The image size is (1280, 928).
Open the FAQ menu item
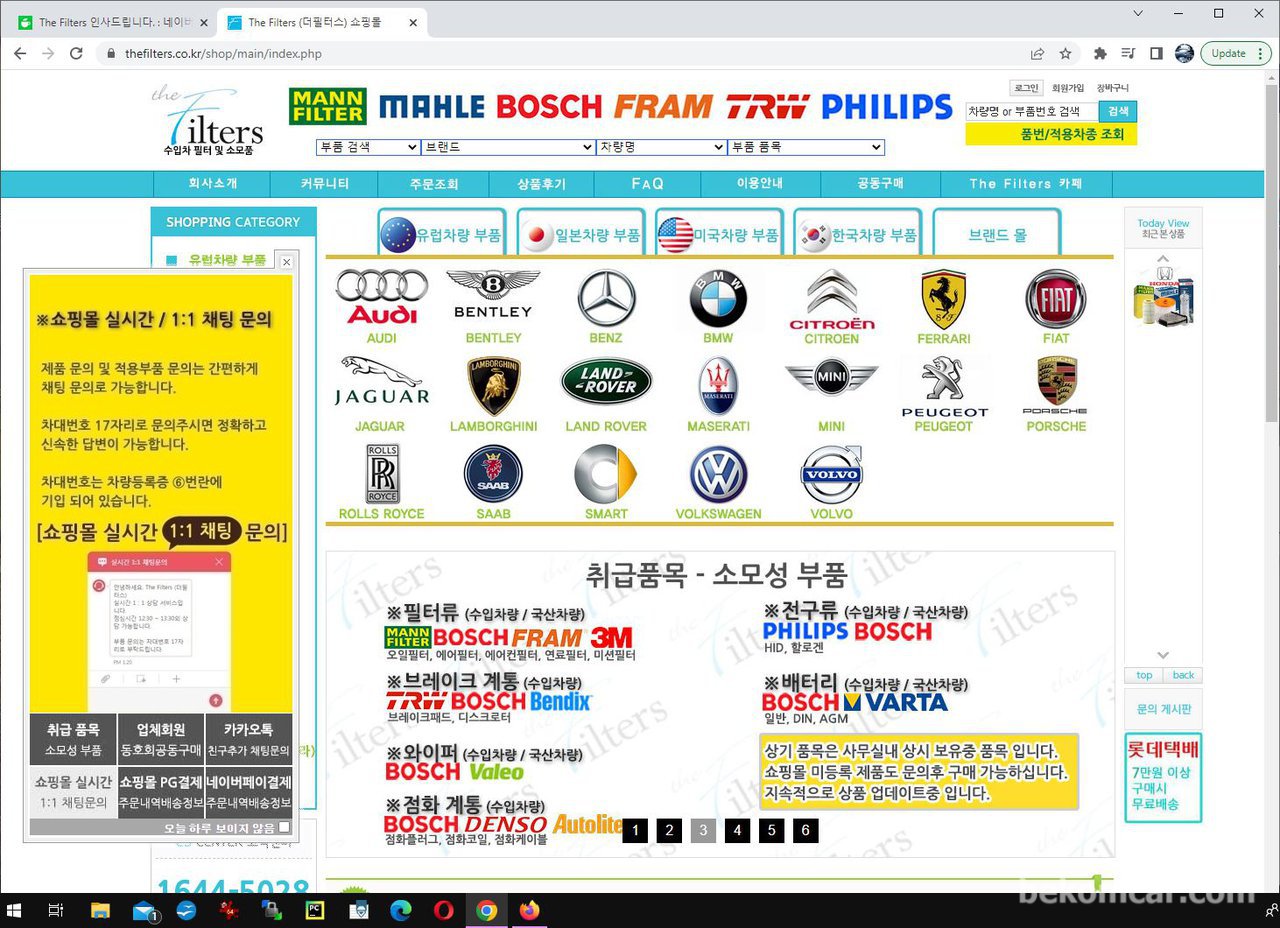tap(648, 184)
